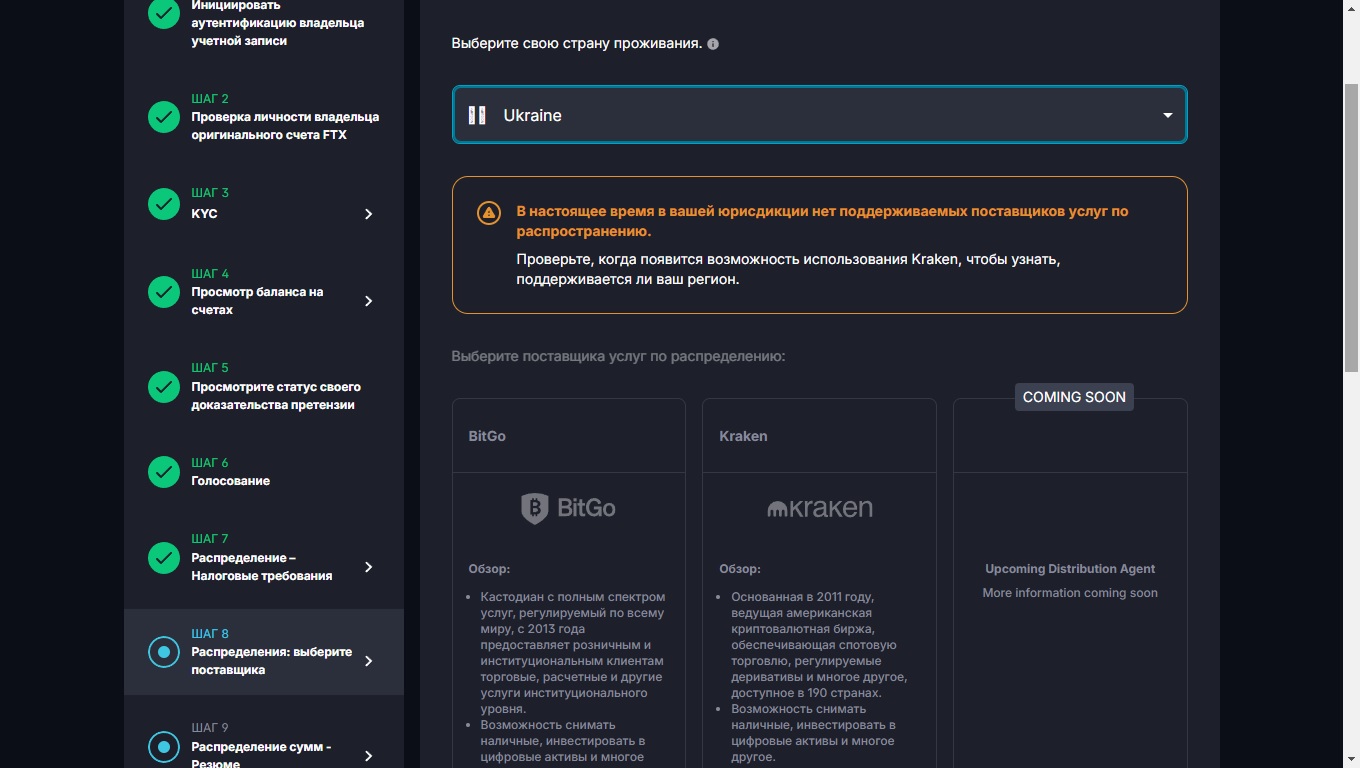1360x768 pixels.
Task: Select the Kraken provider card header
Action: point(819,436)
